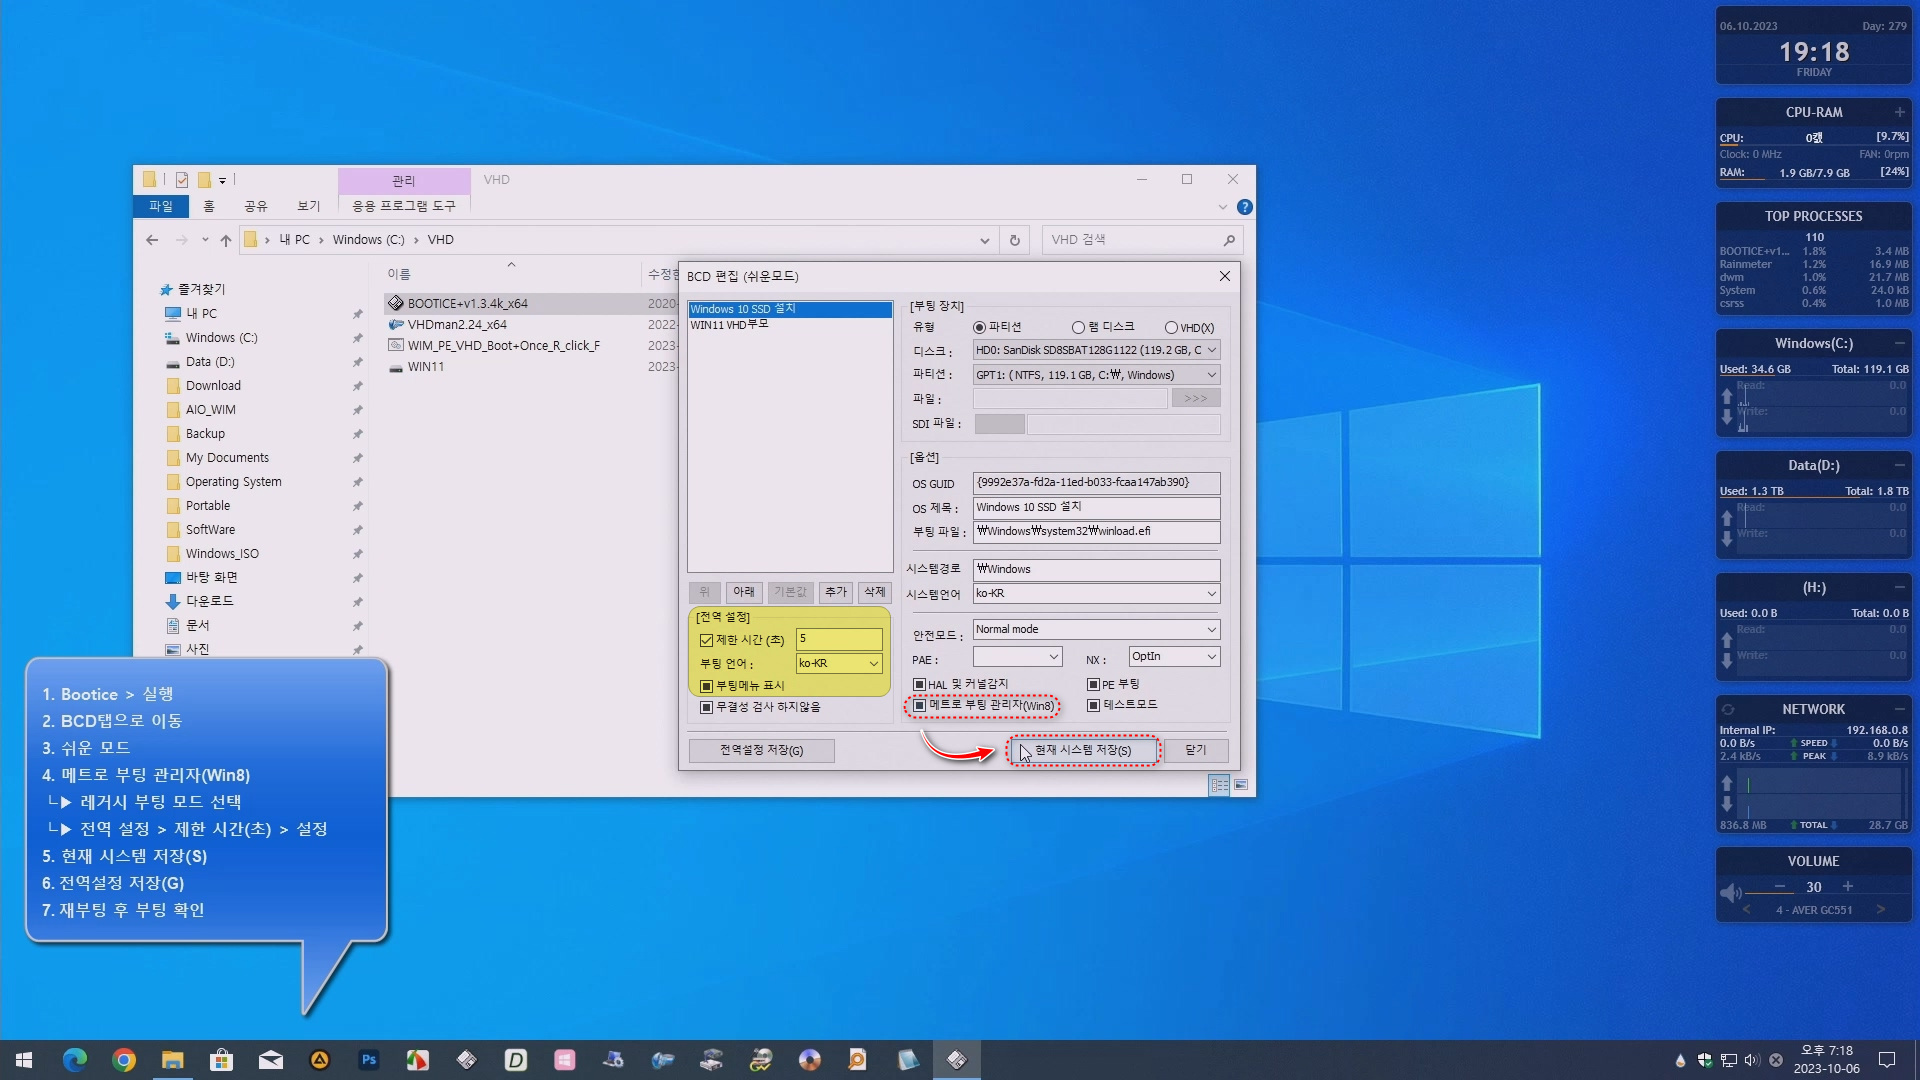Decrease volume with minus in widget
This screenshot has width=1920, height=1080.
(1780, 887)
